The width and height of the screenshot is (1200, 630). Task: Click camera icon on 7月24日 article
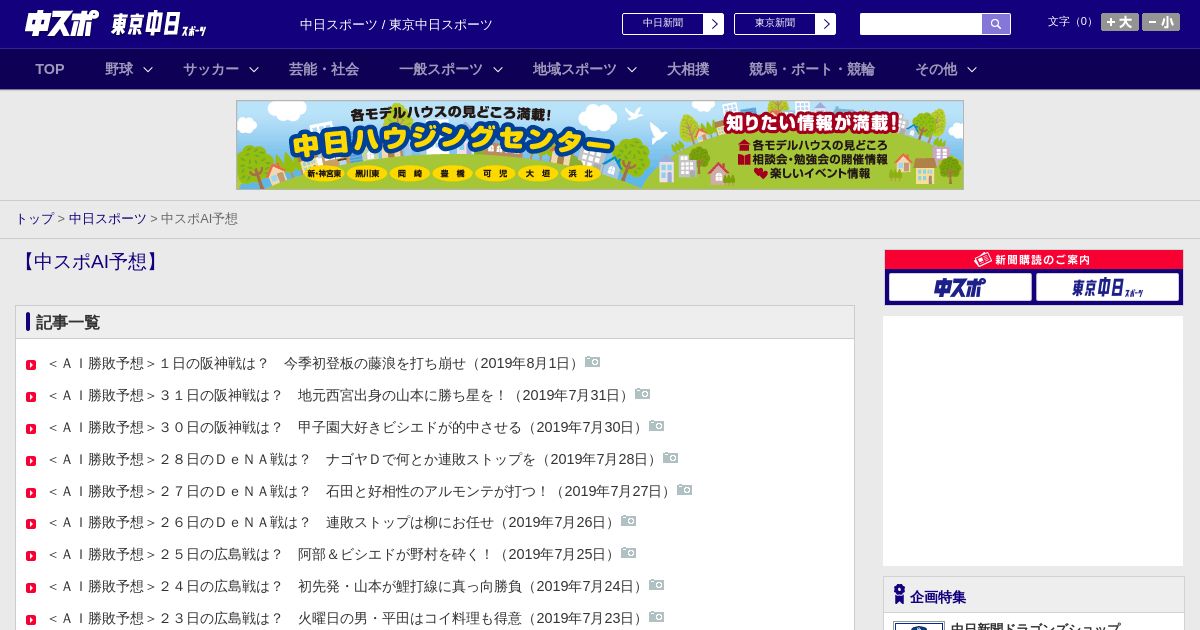click(x=657, y=585)
